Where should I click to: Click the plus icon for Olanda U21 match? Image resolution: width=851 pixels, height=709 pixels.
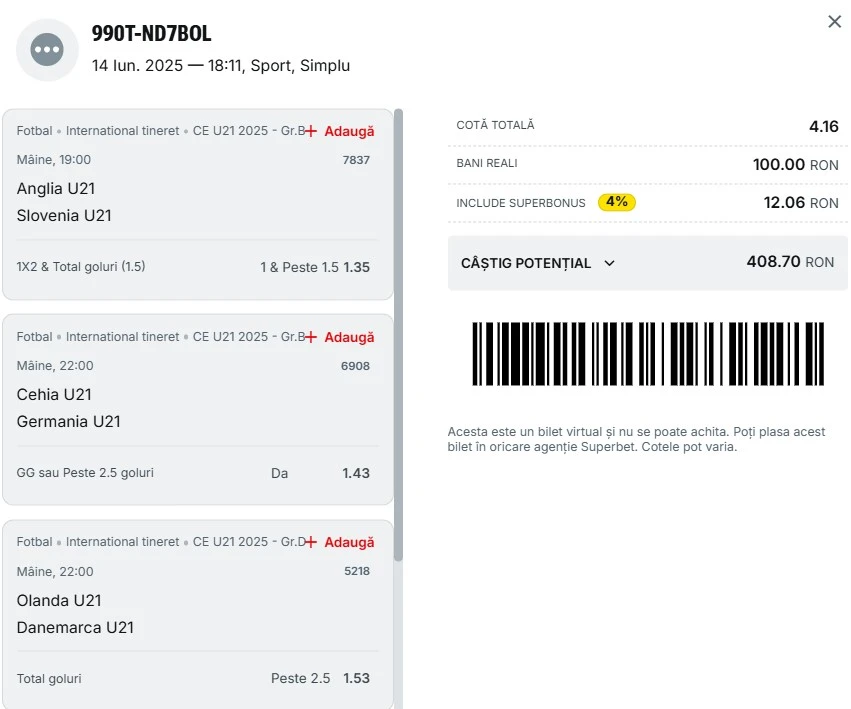pyautogui.click(x=310, y=542)
